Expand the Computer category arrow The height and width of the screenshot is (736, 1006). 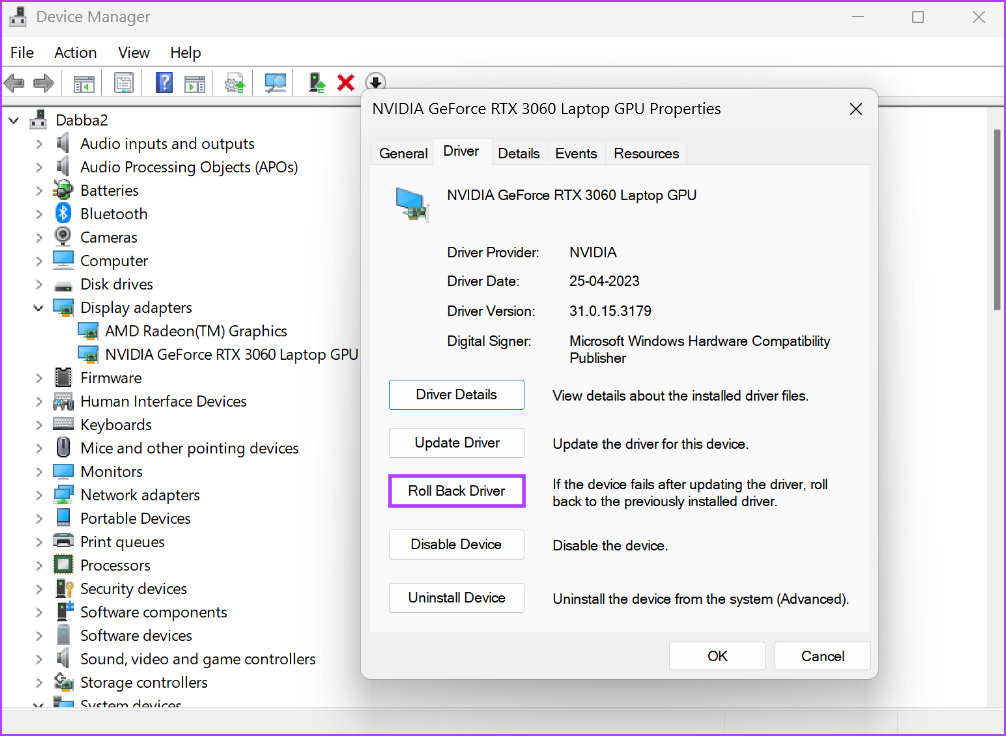pos(38,261)
